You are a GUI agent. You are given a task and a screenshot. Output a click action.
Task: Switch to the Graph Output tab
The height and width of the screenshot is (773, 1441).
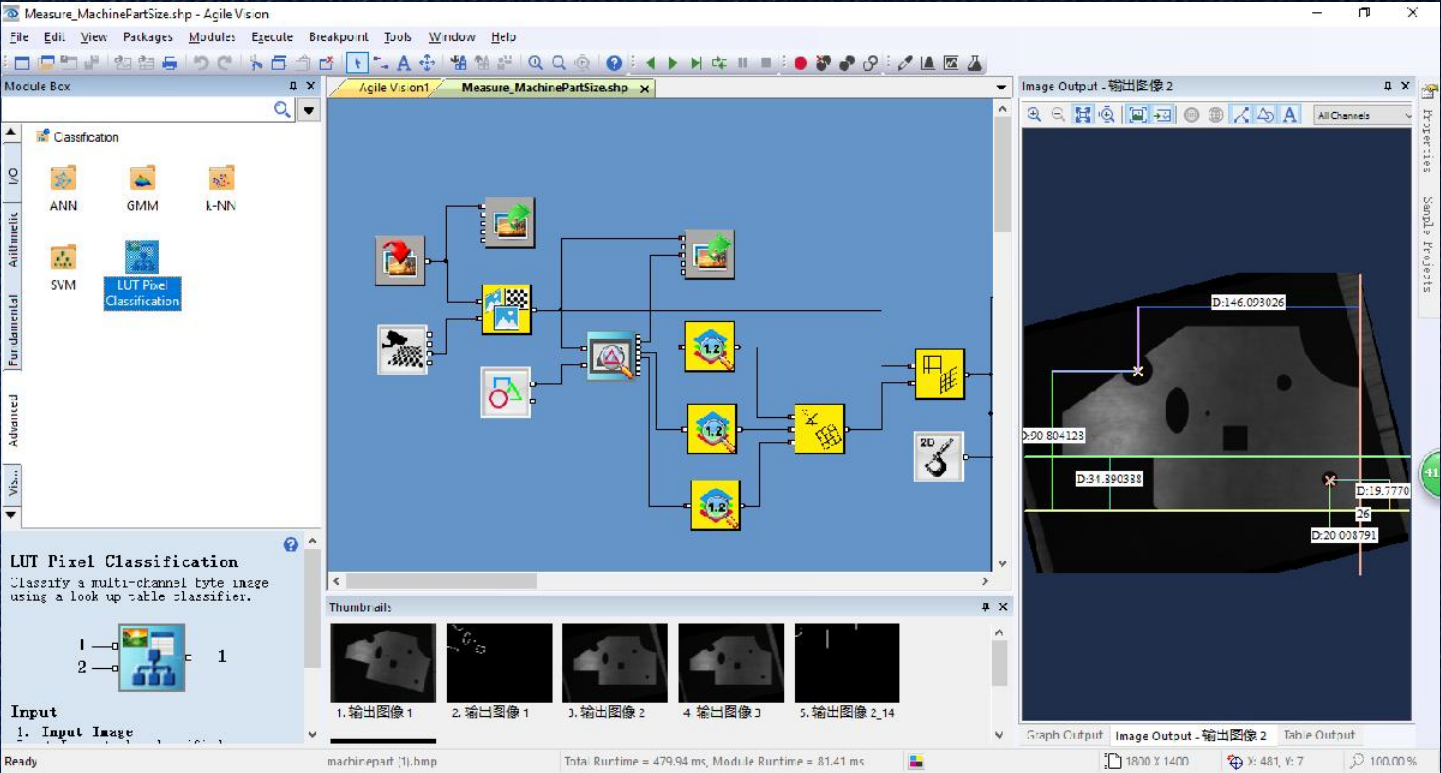point(1064,735)
